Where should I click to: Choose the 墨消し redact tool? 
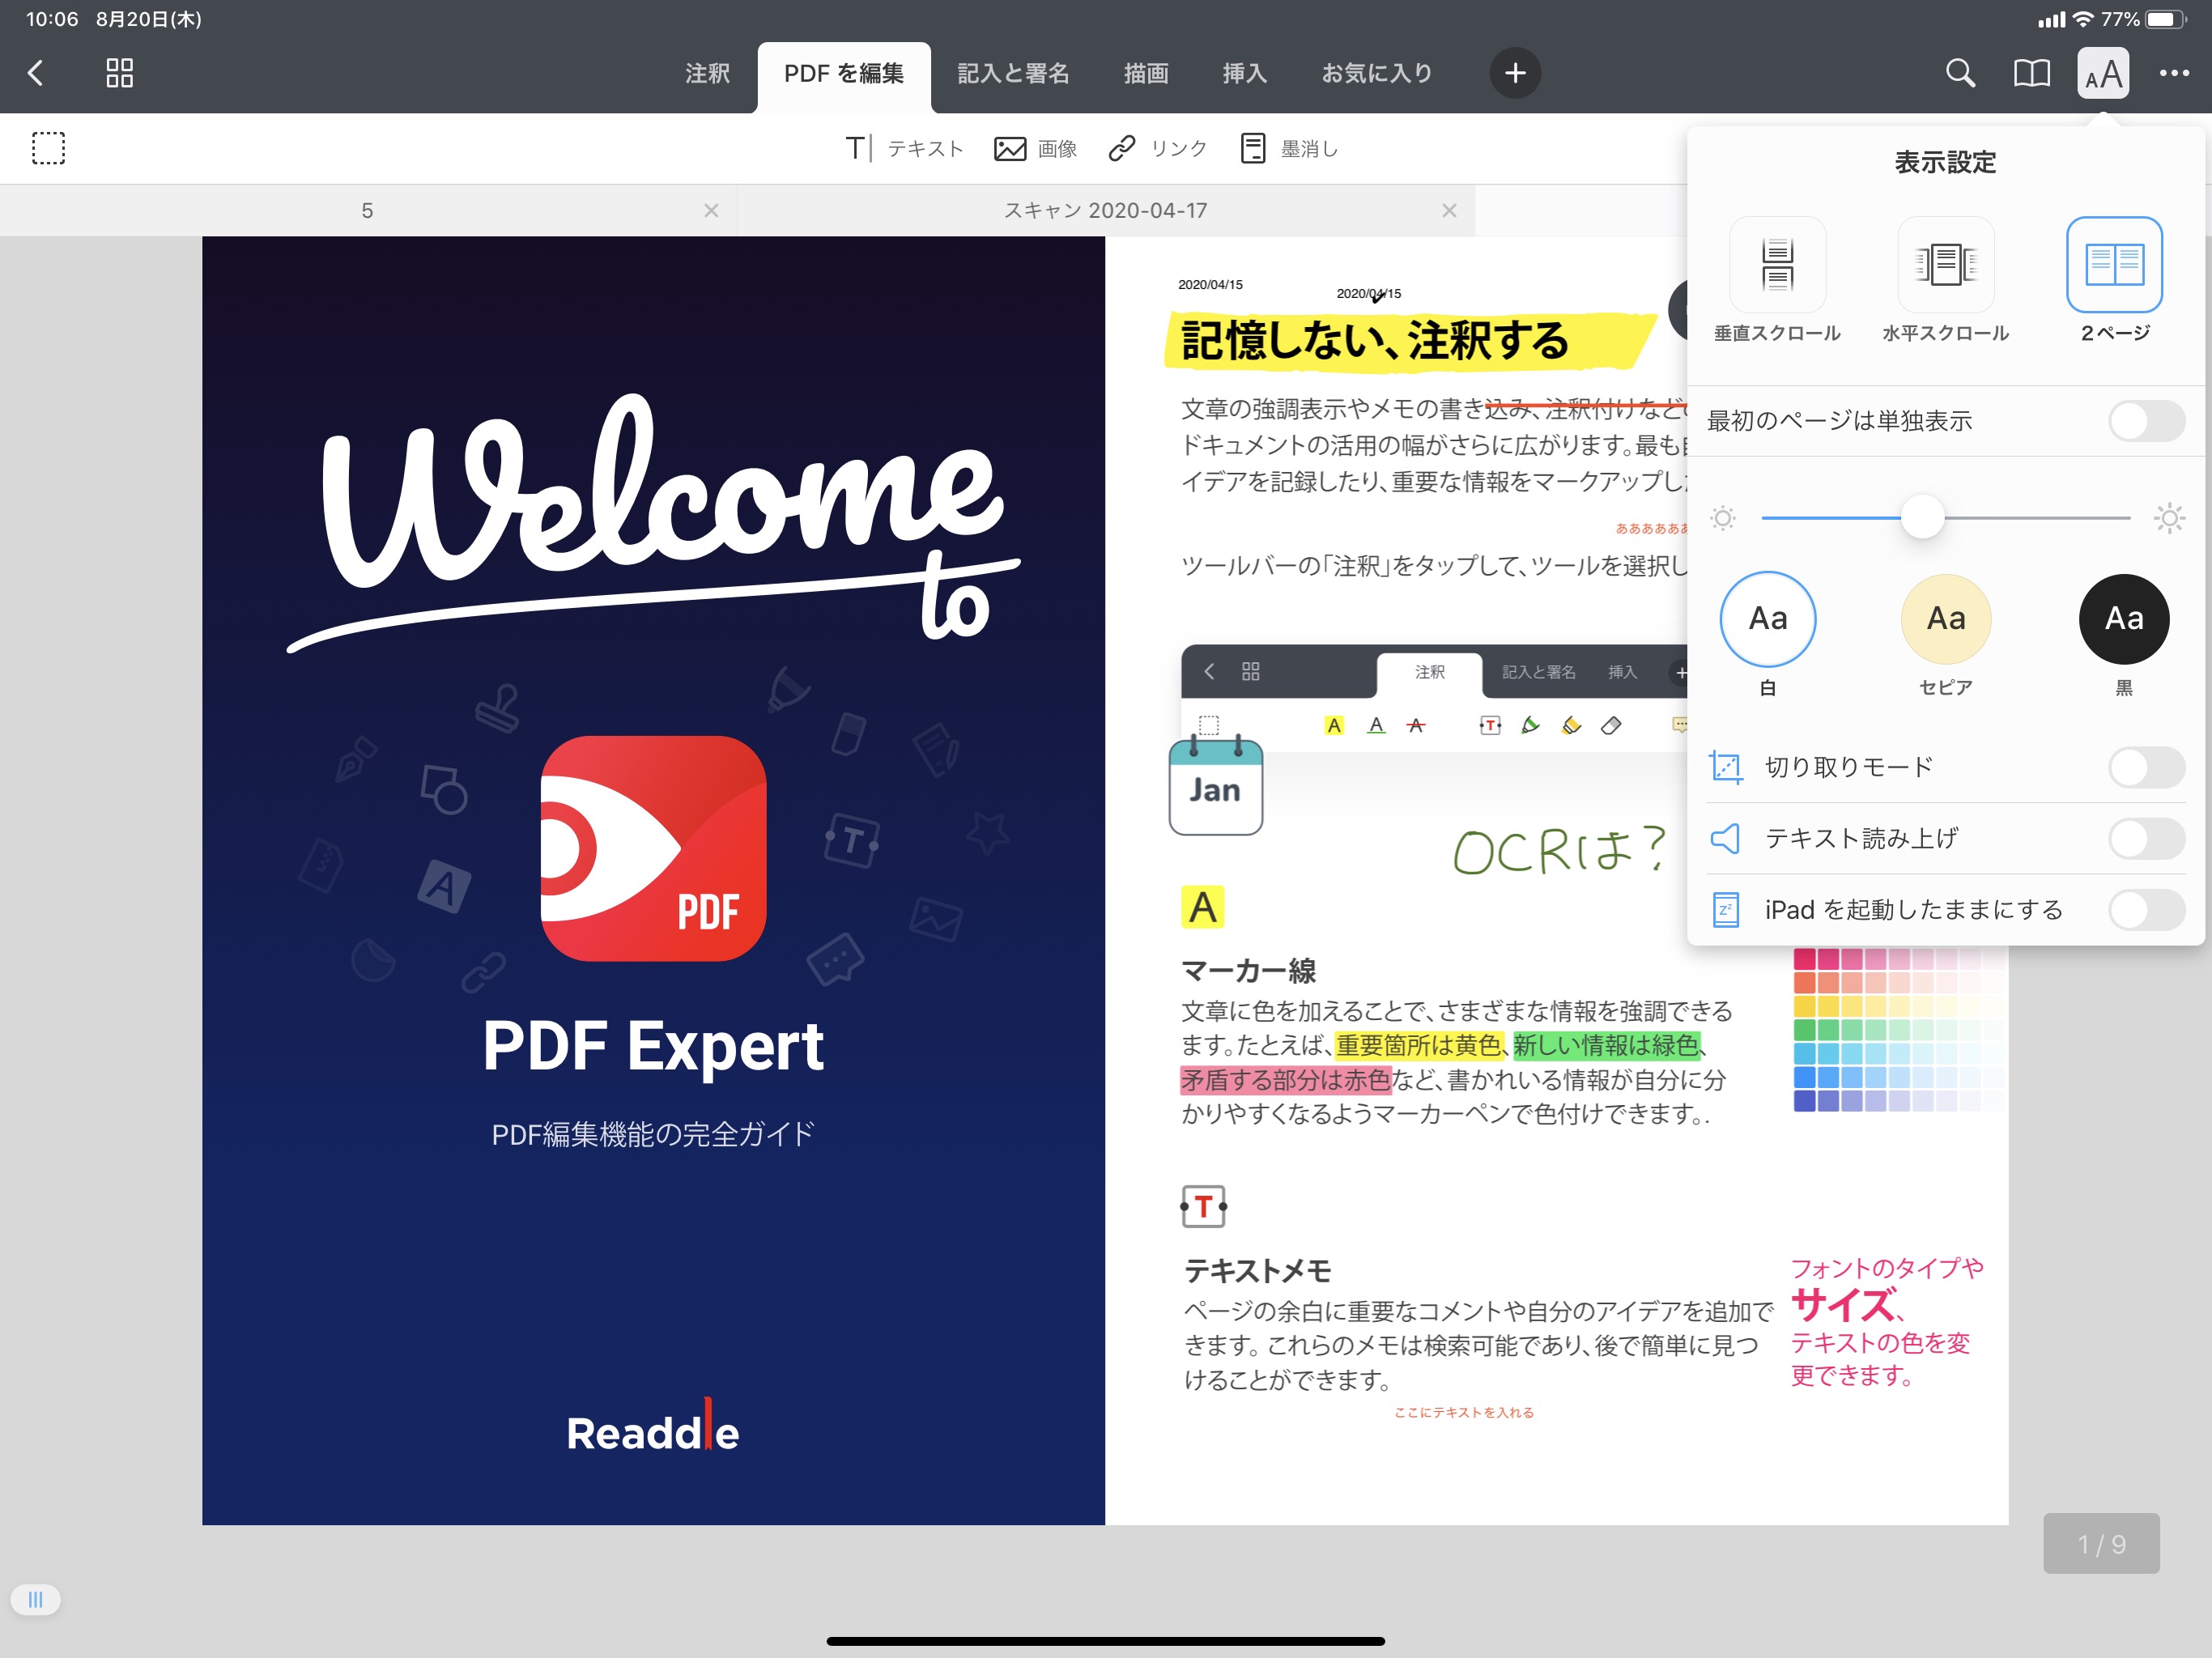(x=1289, y=148)
